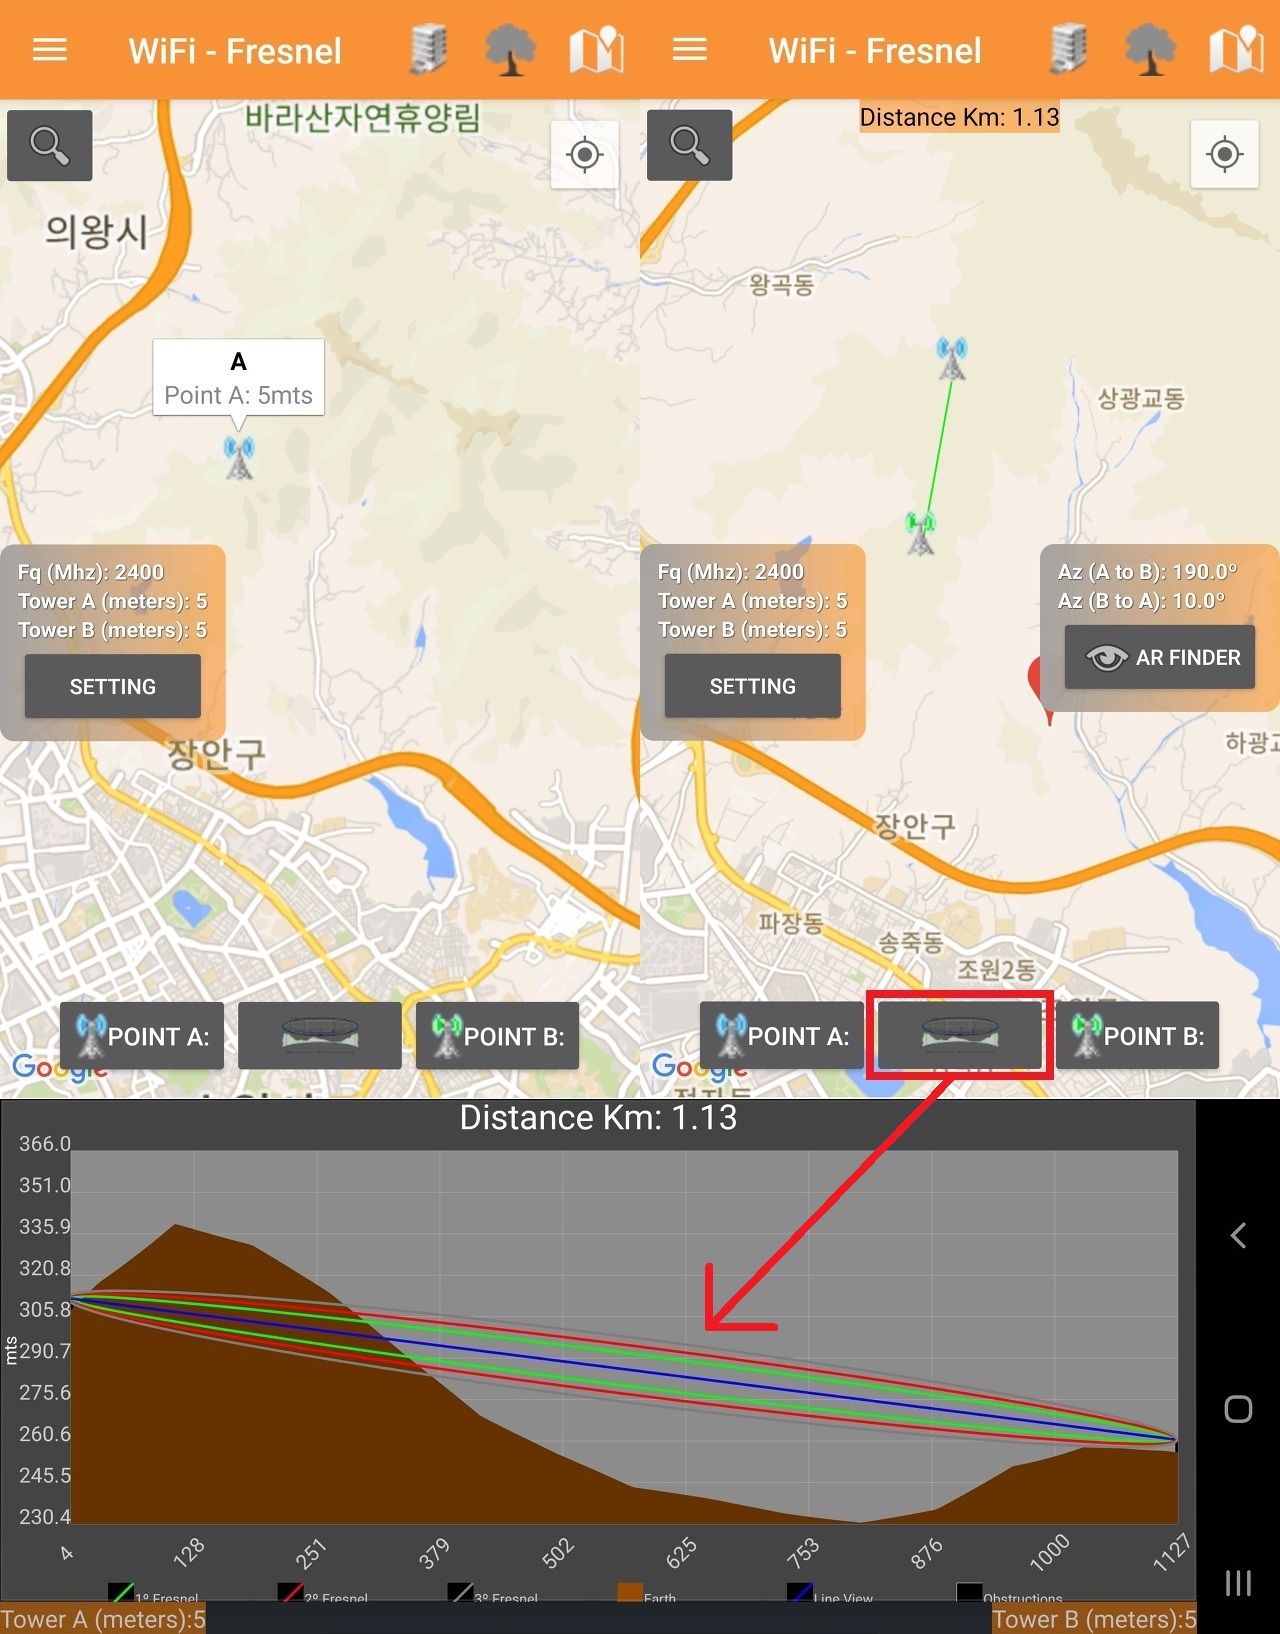Tap the tree obstruction icon on right screen
The height and width of the screenshot is (1634, 1280).
click(x=1150, y=50)
